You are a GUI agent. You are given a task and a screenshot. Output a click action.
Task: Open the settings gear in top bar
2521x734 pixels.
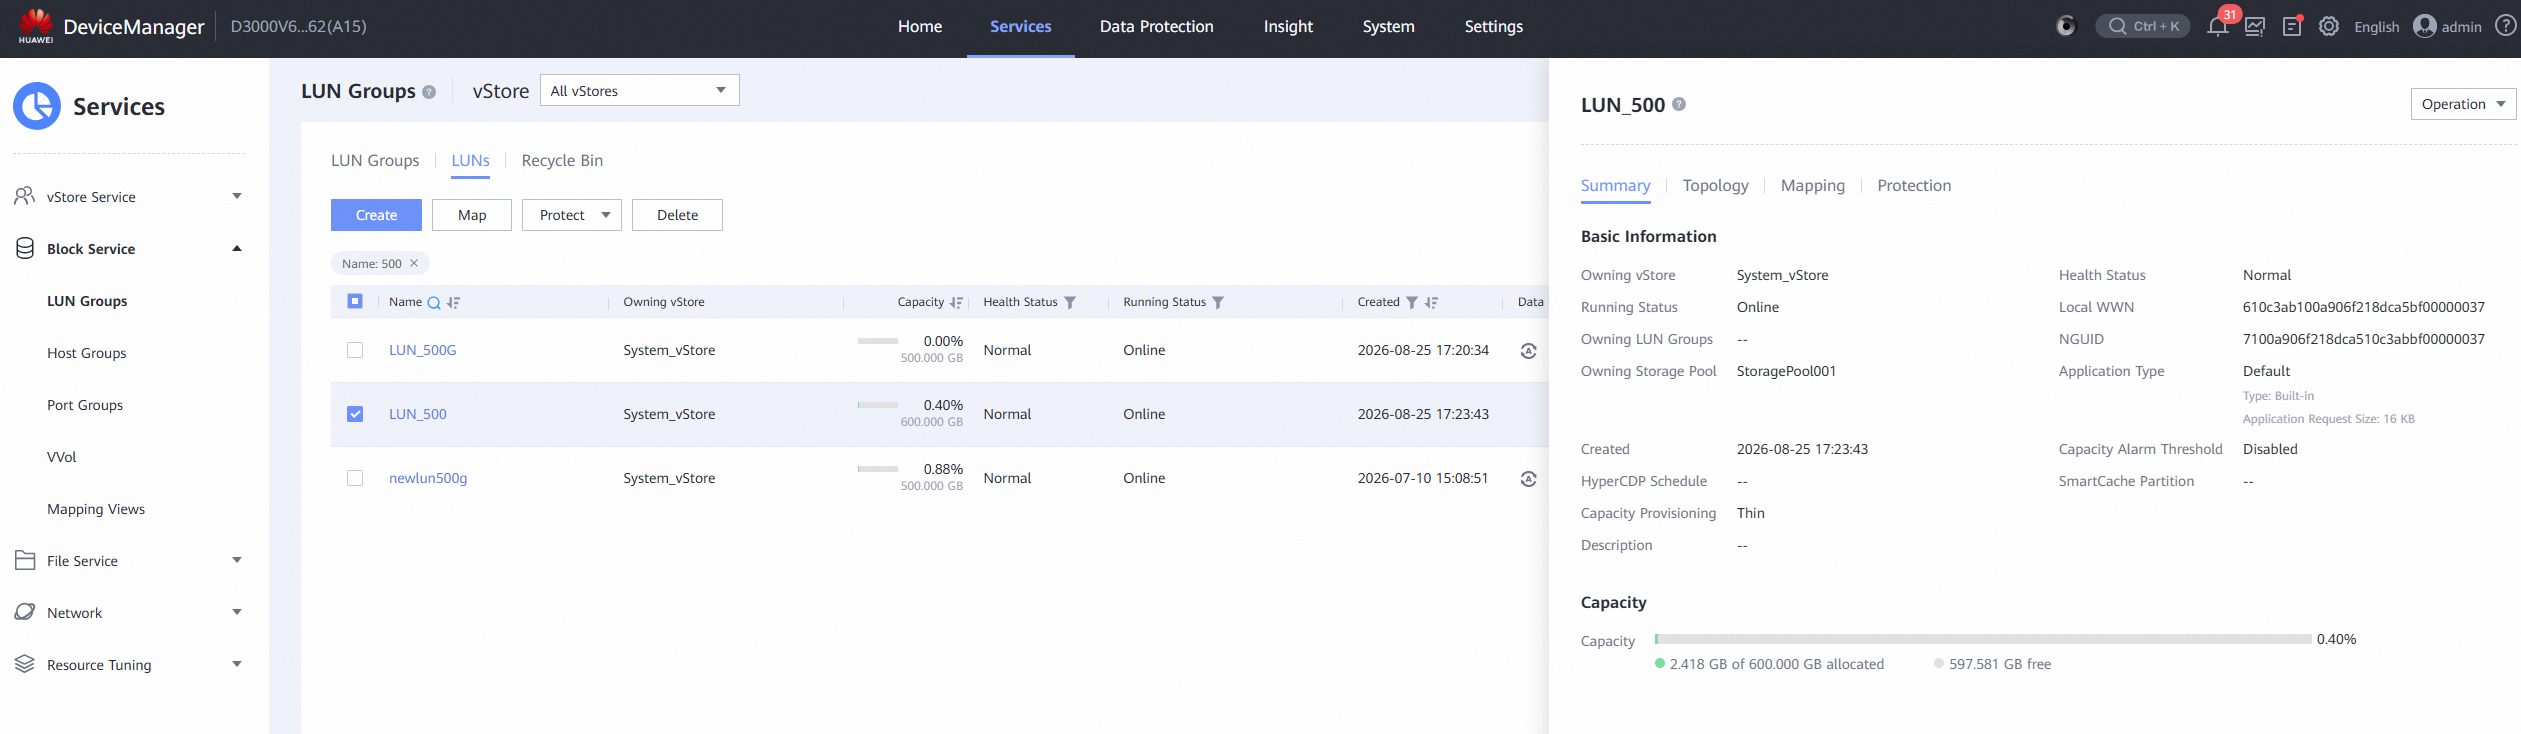(x=2329, y=27)
